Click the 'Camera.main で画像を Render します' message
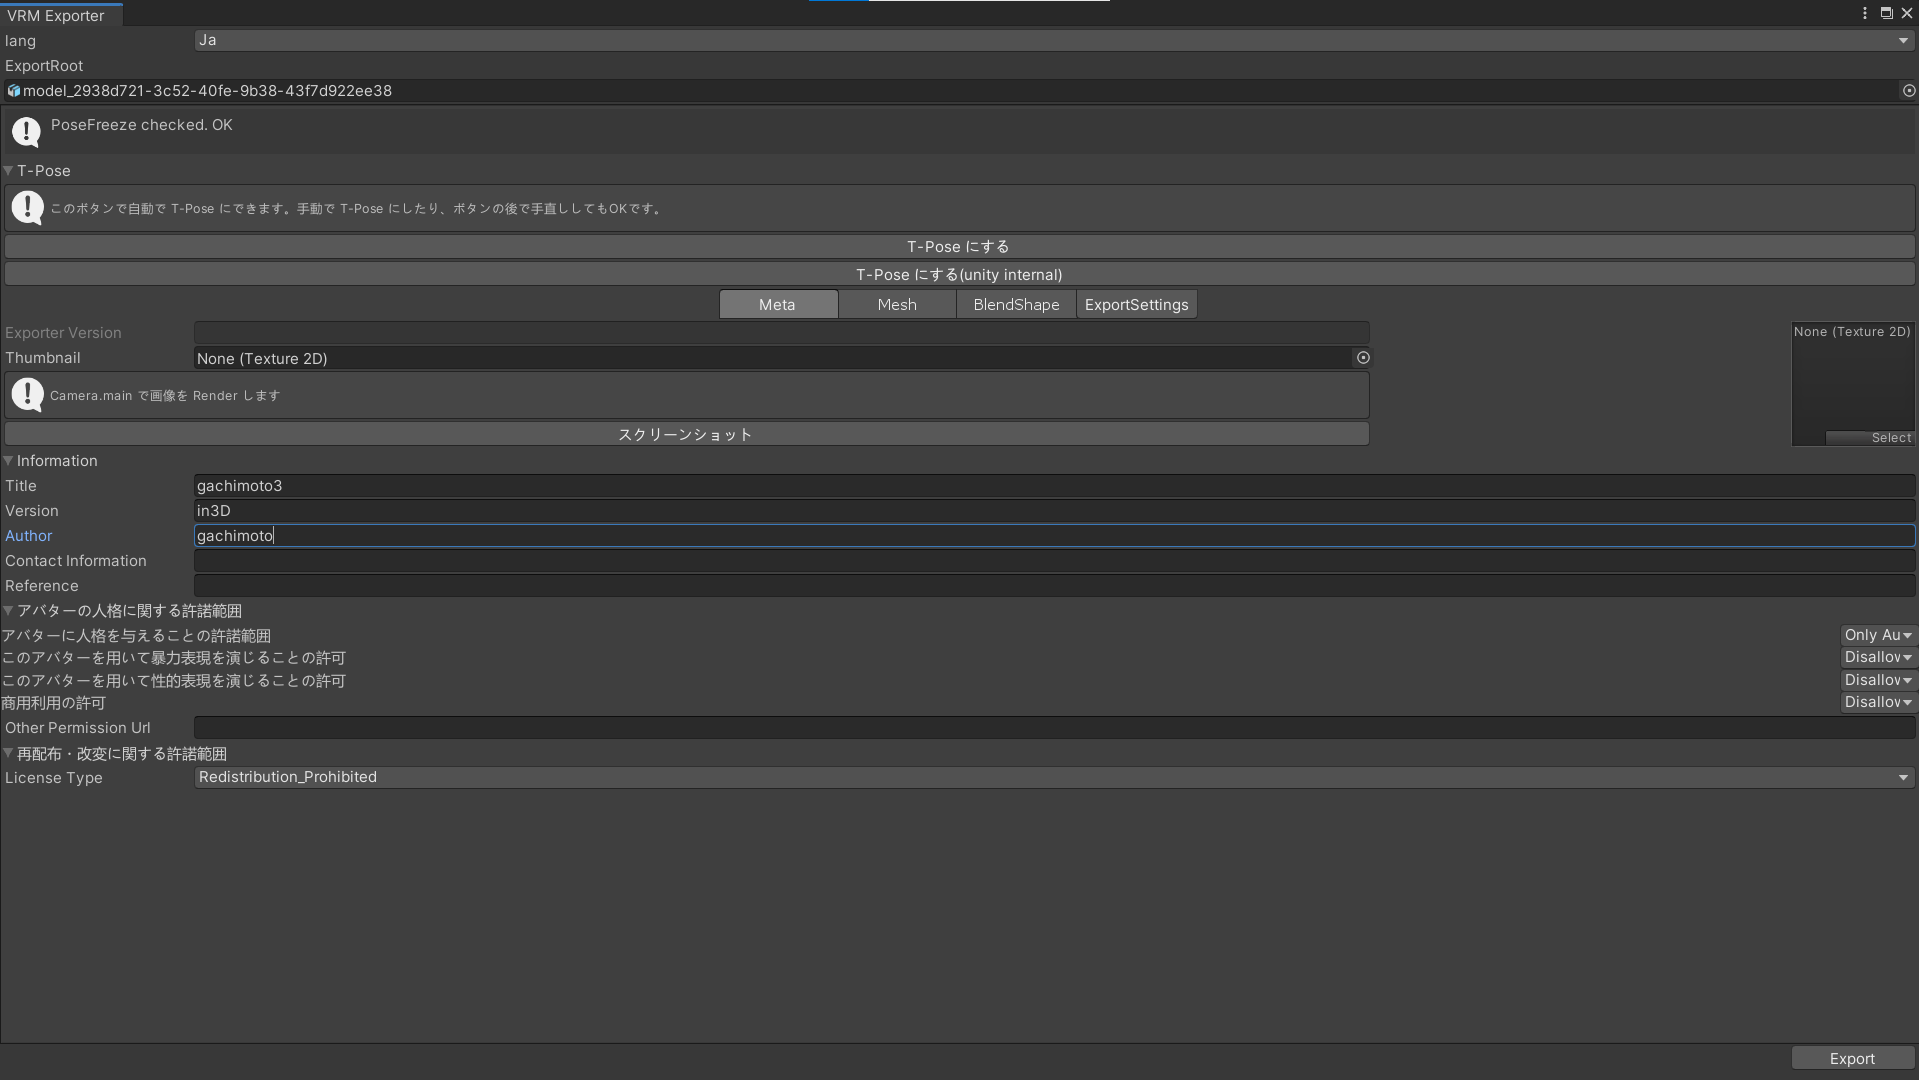The width and height of the screenshot is (1919, 1080). click(x=165, y=396)
